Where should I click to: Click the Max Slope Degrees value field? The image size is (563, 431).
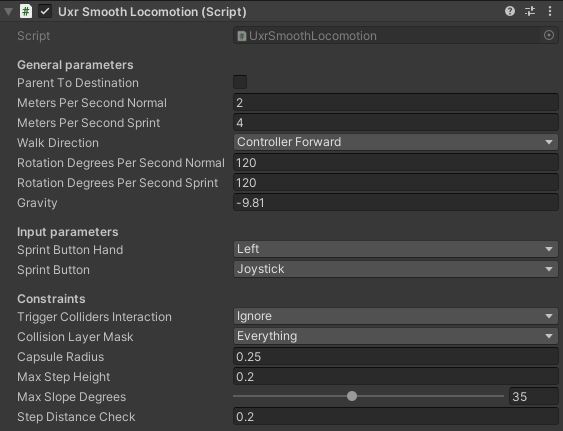pos(534,397)
